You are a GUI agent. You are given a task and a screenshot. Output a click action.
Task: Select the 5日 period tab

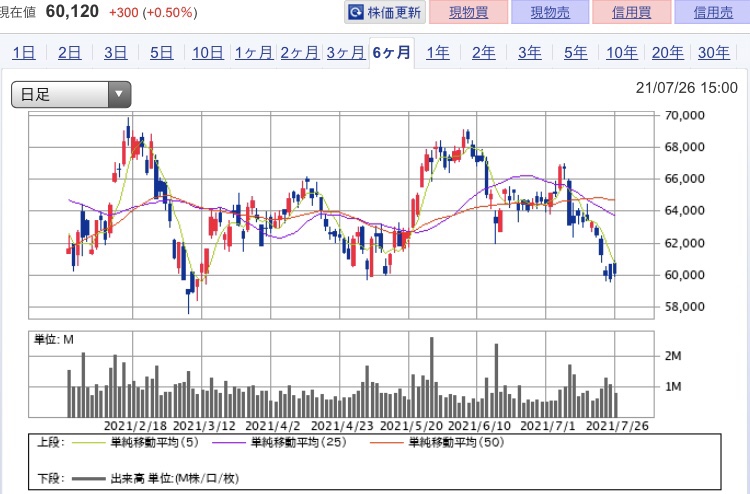pos(162,52)
